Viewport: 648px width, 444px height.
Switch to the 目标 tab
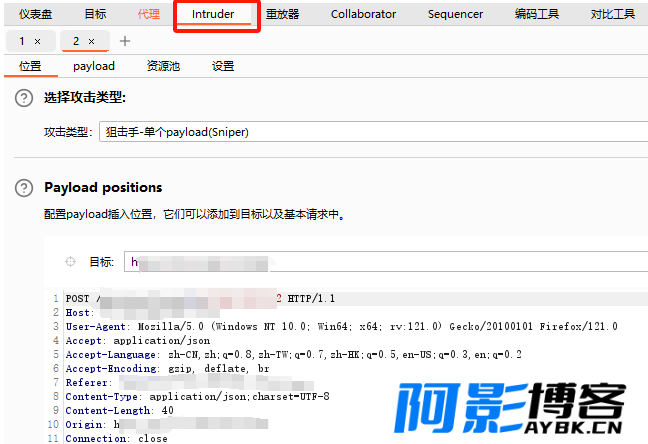[95, 14]
